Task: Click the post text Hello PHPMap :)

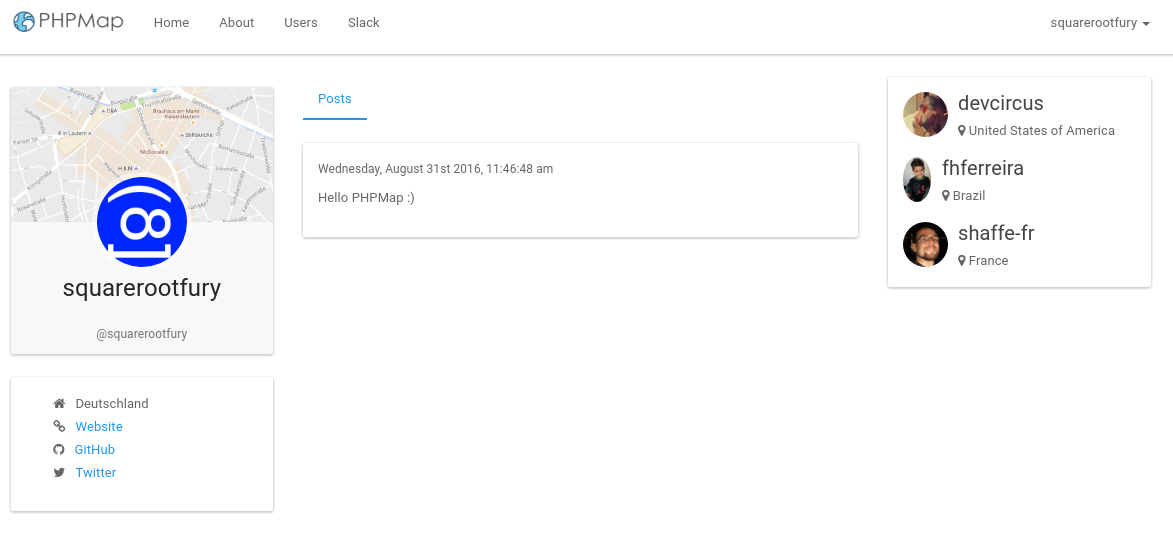Action: 366,198
